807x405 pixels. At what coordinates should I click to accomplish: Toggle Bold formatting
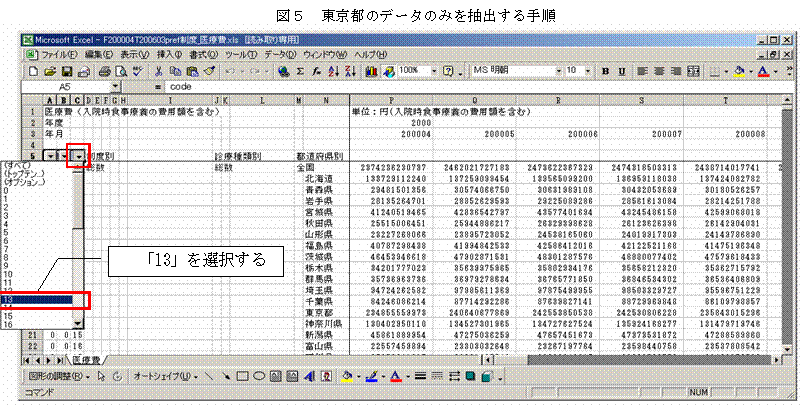pyautogui.click(x=605, y=72)
